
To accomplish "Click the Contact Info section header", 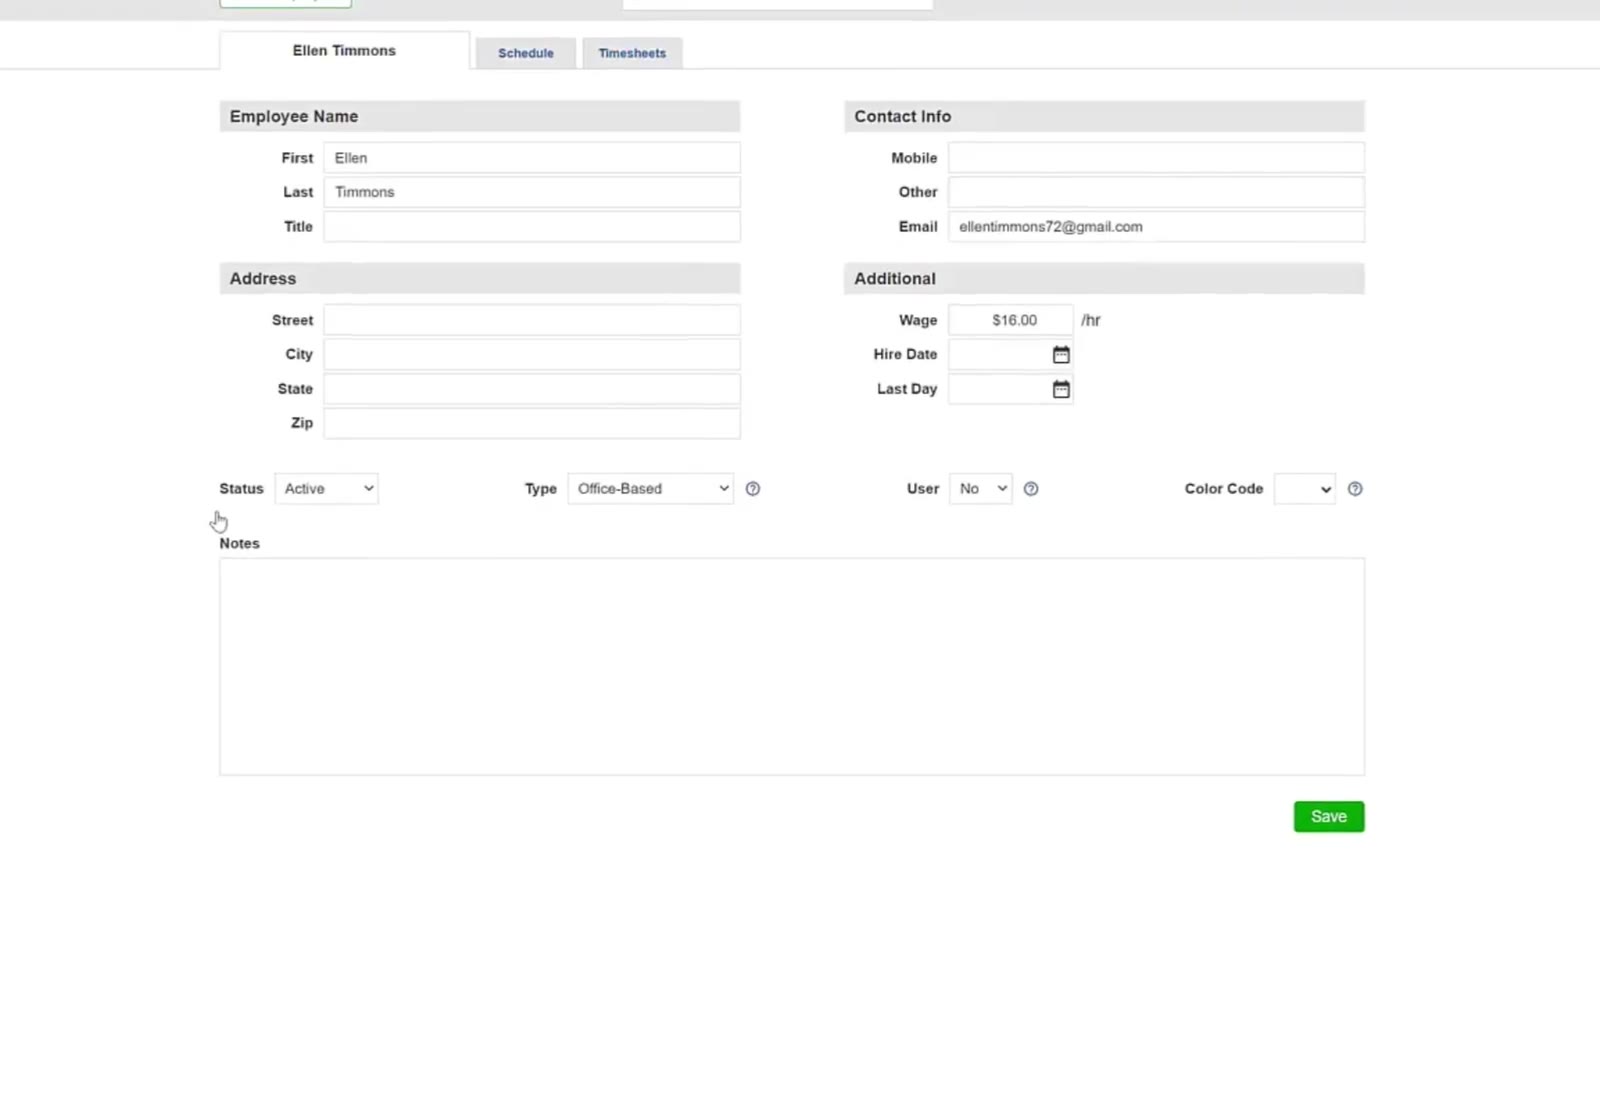I will [x=1105, y=116].
